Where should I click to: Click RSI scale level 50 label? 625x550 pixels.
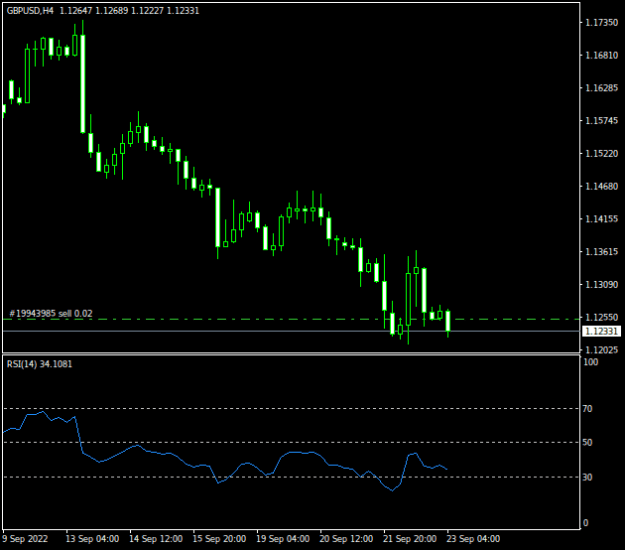pos(587,442)
